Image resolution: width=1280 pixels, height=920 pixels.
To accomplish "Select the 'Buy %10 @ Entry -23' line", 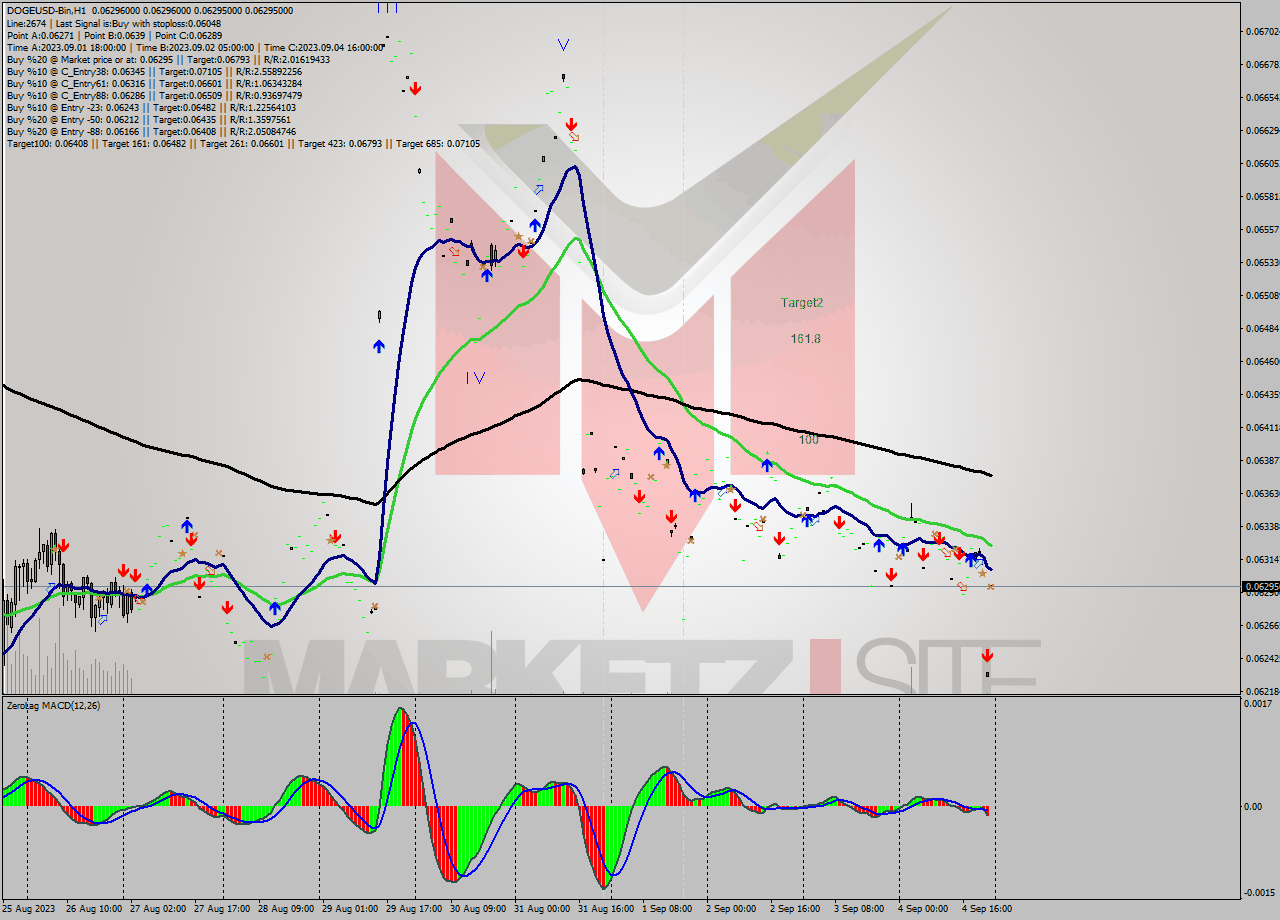I will click(151, 107).
